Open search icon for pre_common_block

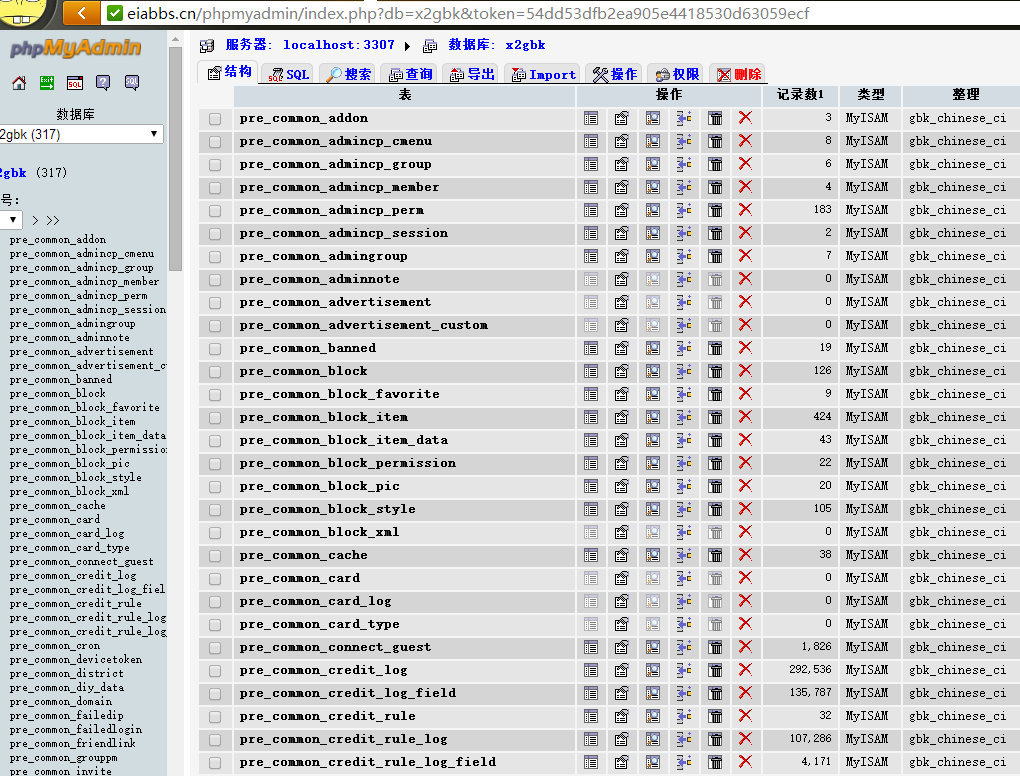652,371
